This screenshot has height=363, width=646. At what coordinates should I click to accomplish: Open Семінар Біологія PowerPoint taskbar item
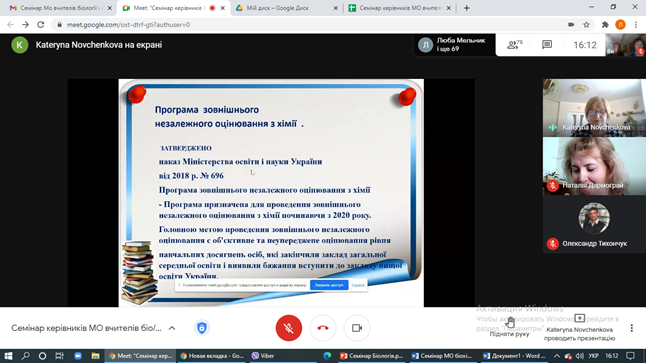[371, 356]
